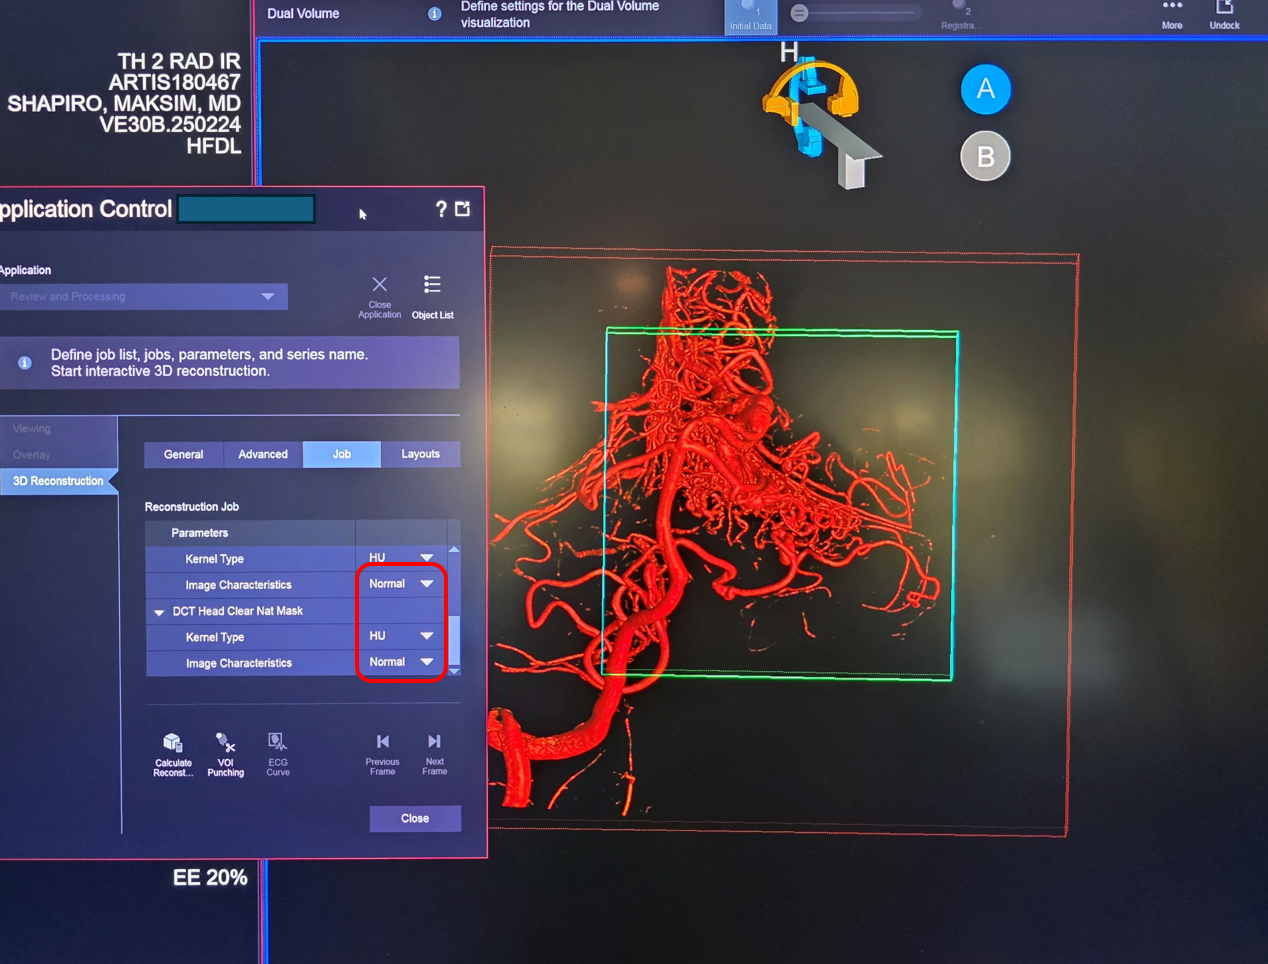This screenshot has width=1268, height=964.
Task: Switch to the Advanced tab
Action: tap(263, 454)
